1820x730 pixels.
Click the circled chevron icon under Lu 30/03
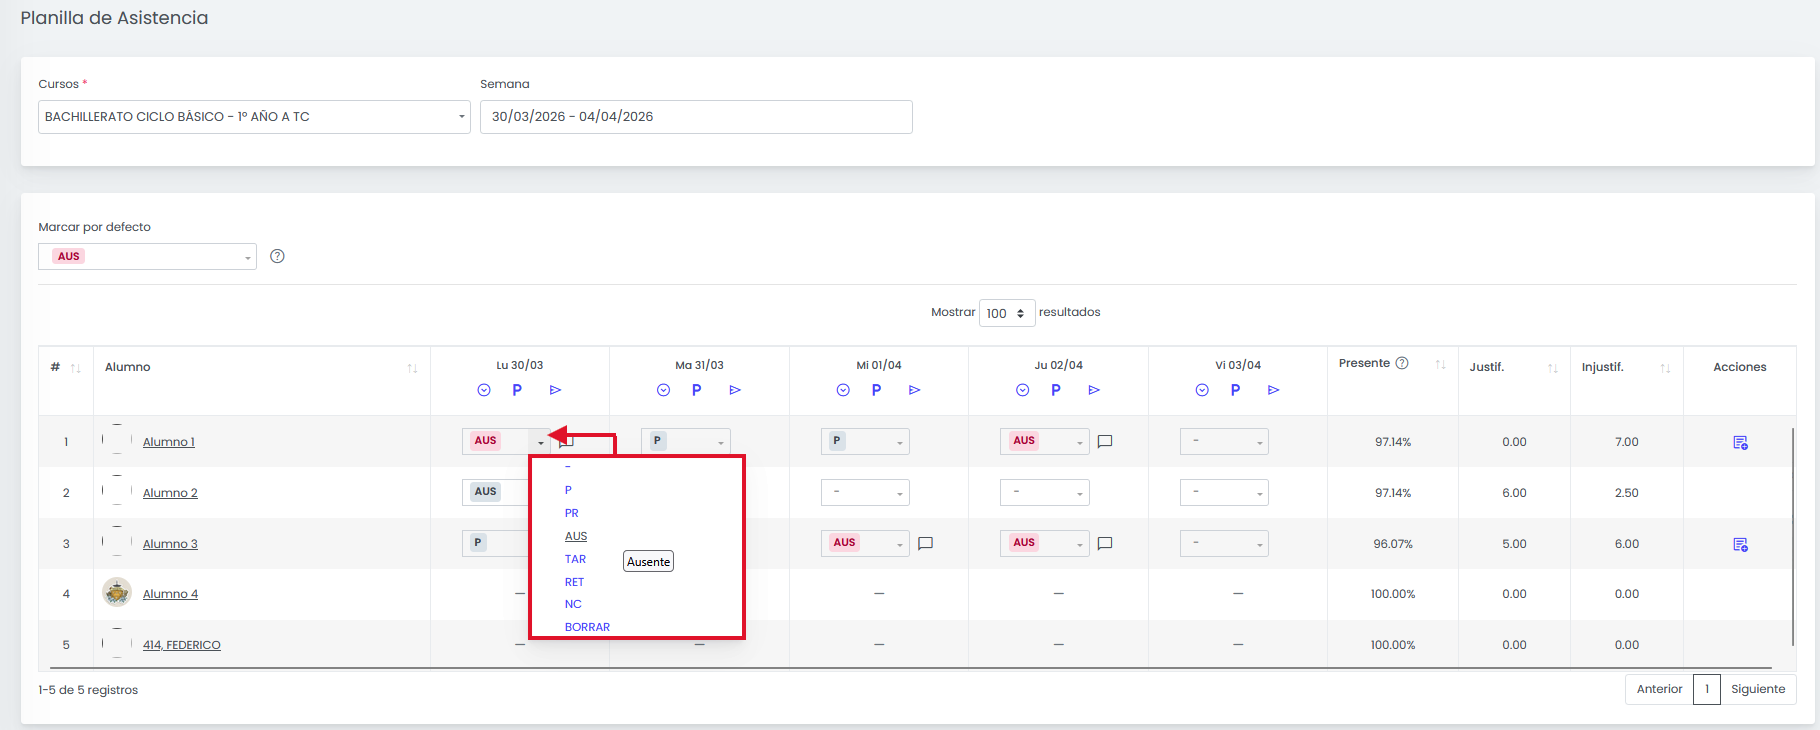[484, 390]
